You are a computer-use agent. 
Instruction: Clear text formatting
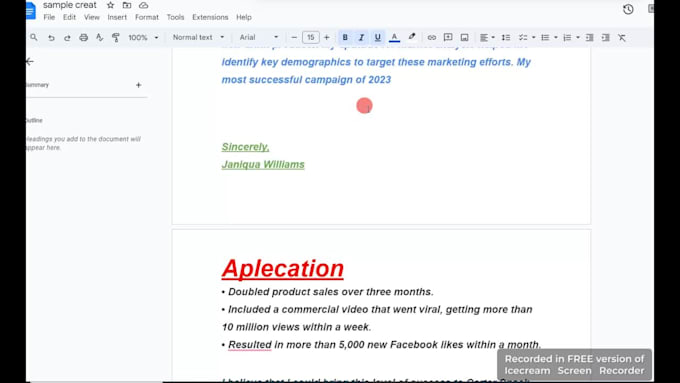622,37
